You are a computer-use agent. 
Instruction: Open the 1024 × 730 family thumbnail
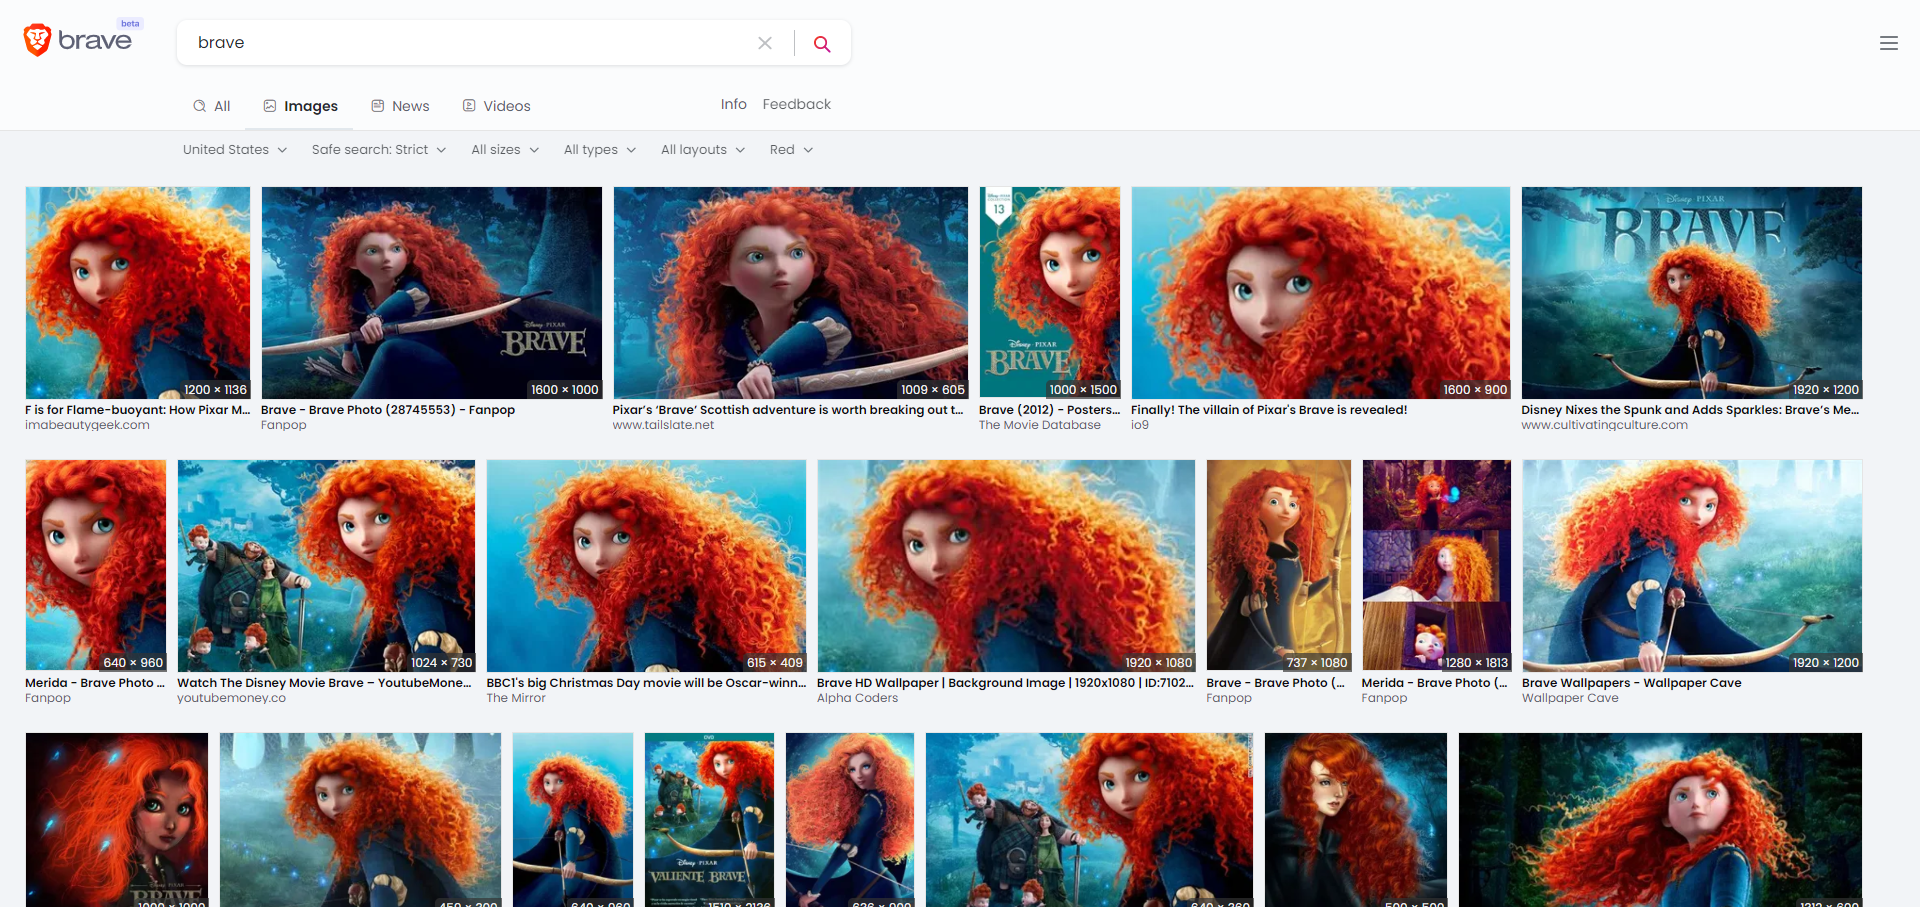326,565
